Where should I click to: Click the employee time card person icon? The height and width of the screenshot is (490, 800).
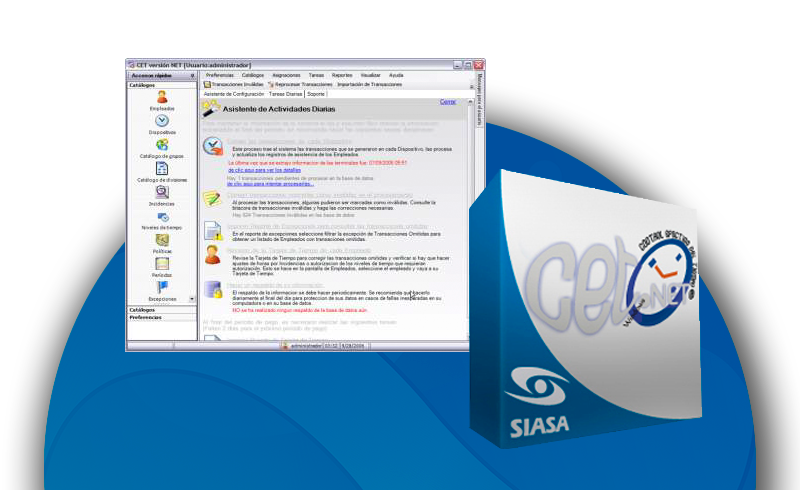pos(212,255)
